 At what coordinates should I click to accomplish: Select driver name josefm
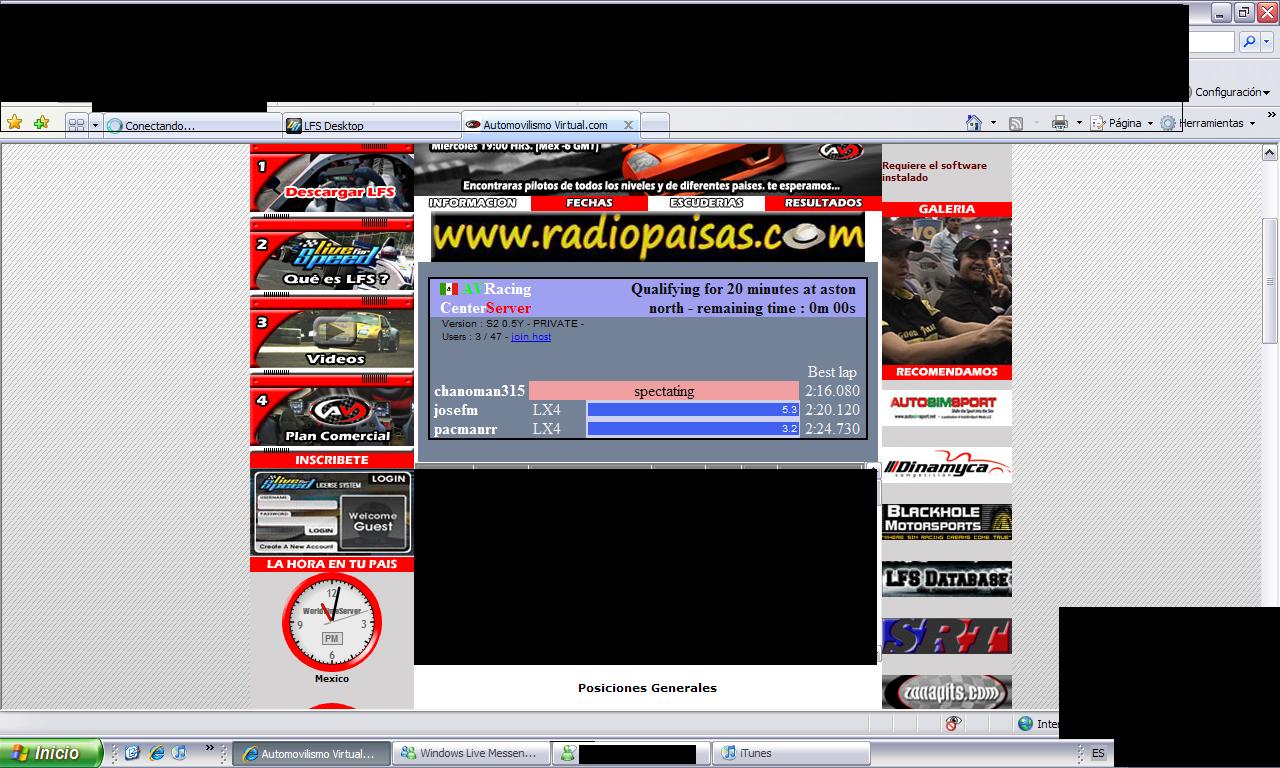click(456, 410)
